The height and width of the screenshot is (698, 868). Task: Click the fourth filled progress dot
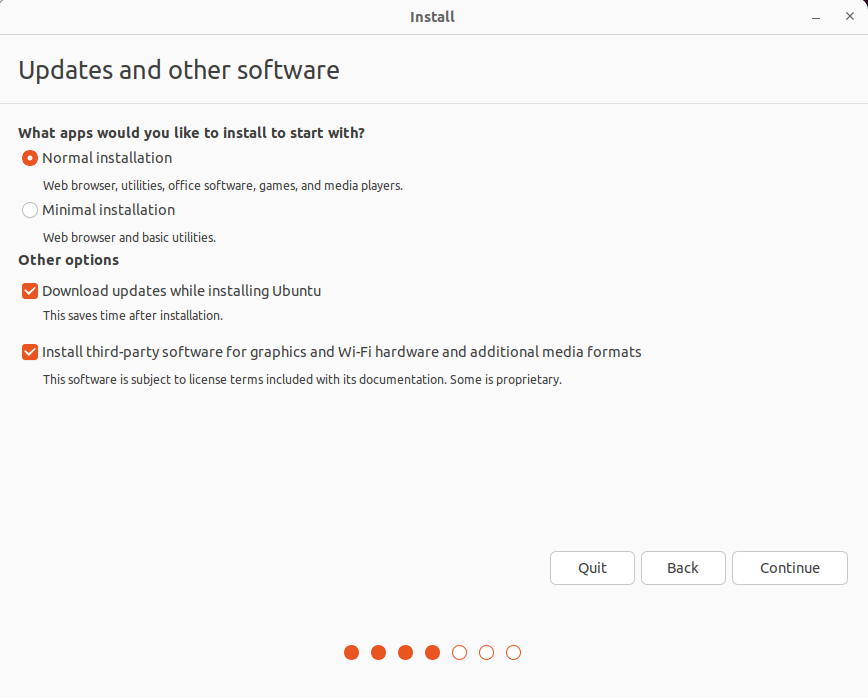(x=432, y=653)
